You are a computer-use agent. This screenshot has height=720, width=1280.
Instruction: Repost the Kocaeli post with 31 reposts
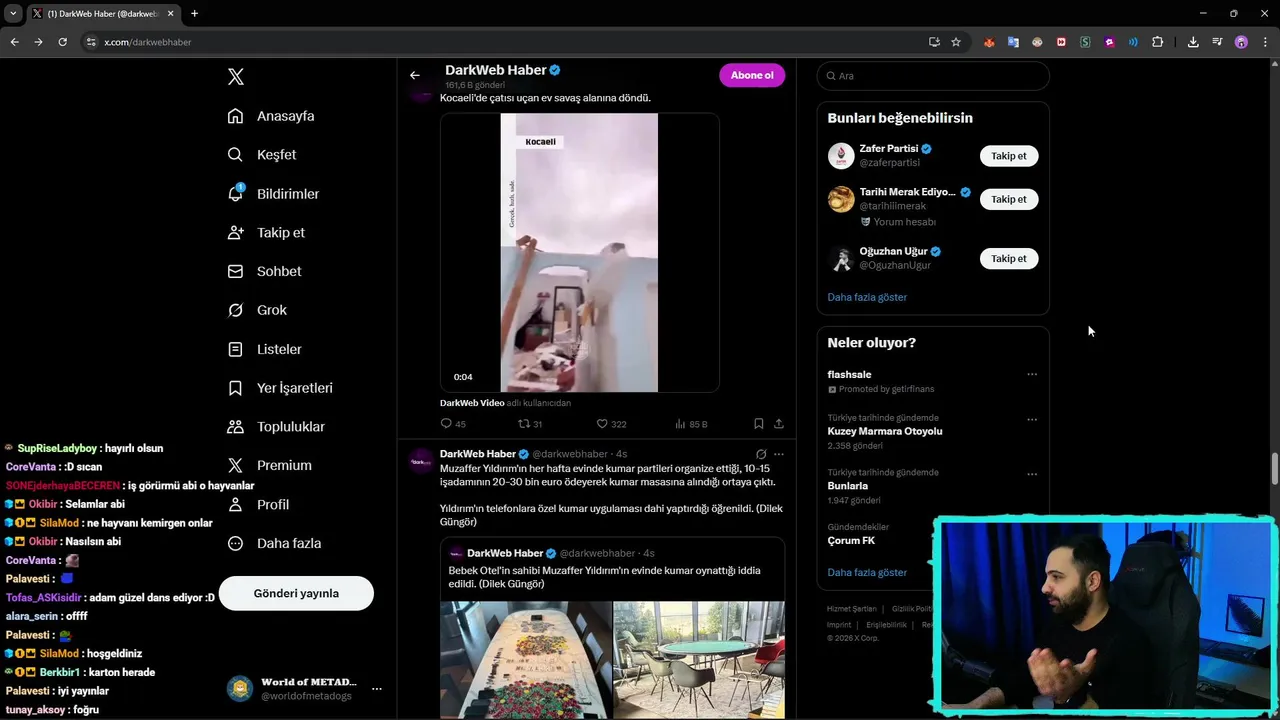529,424
